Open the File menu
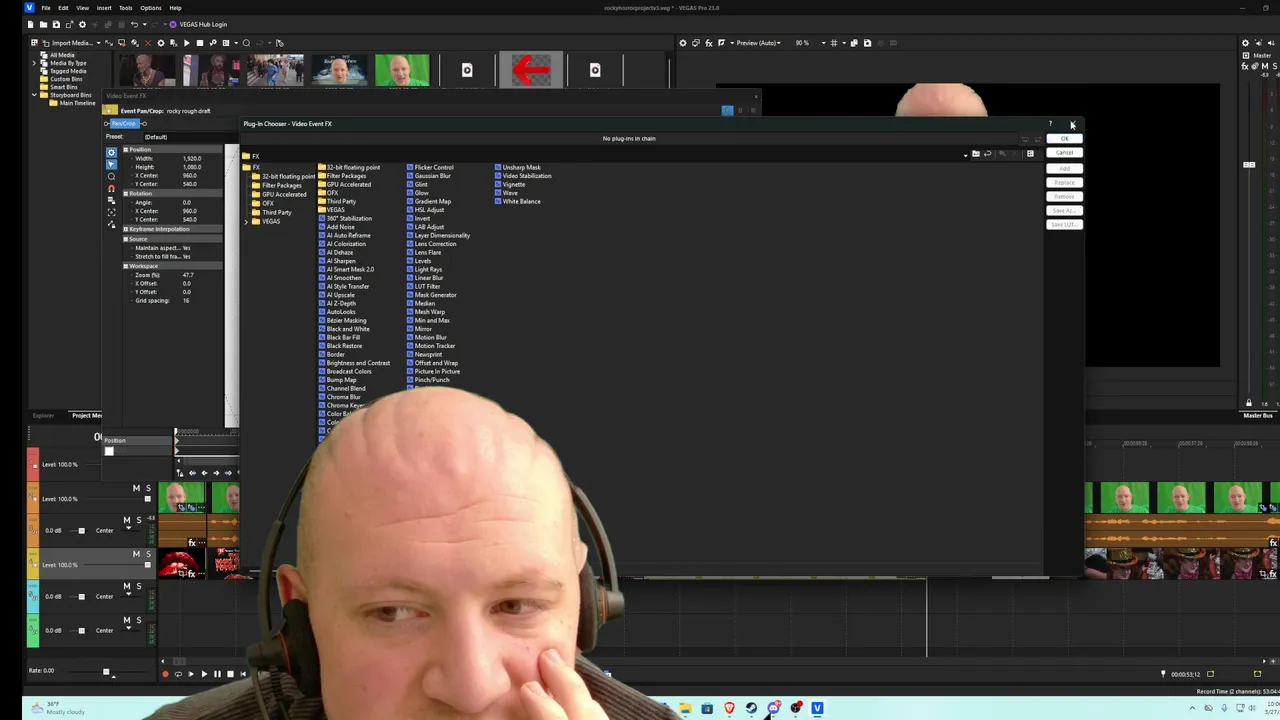This screenshot has height=720, width=1280. tap(46, 8)
